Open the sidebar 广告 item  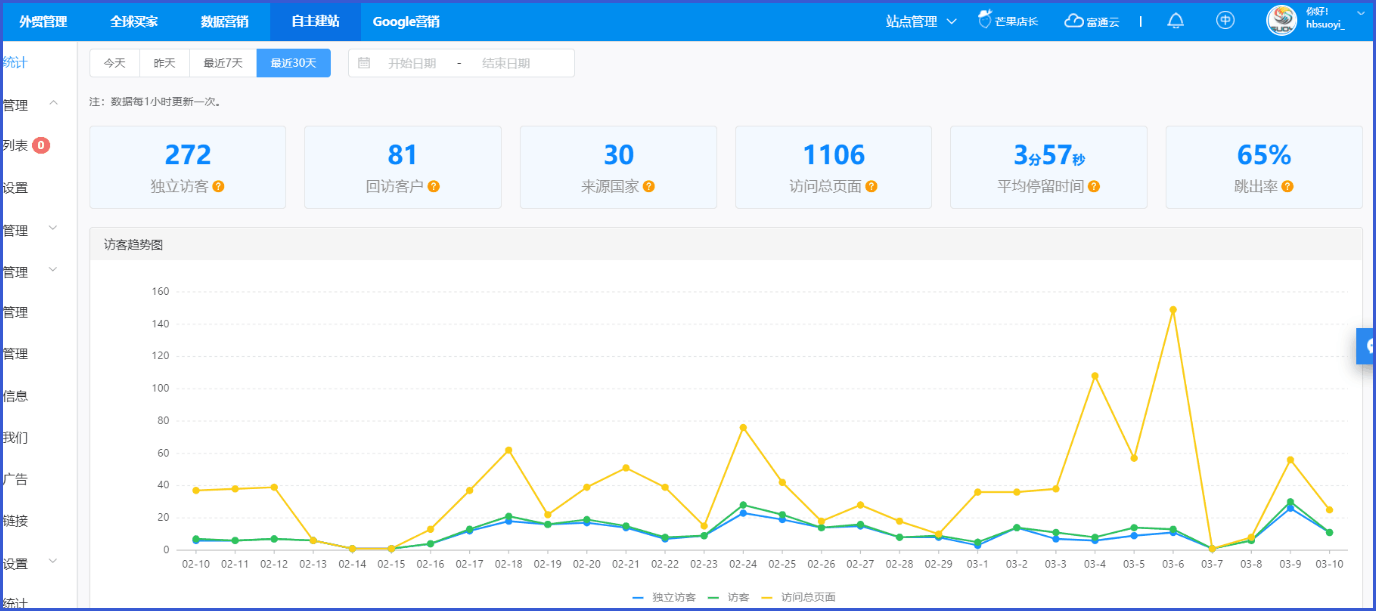15,479
